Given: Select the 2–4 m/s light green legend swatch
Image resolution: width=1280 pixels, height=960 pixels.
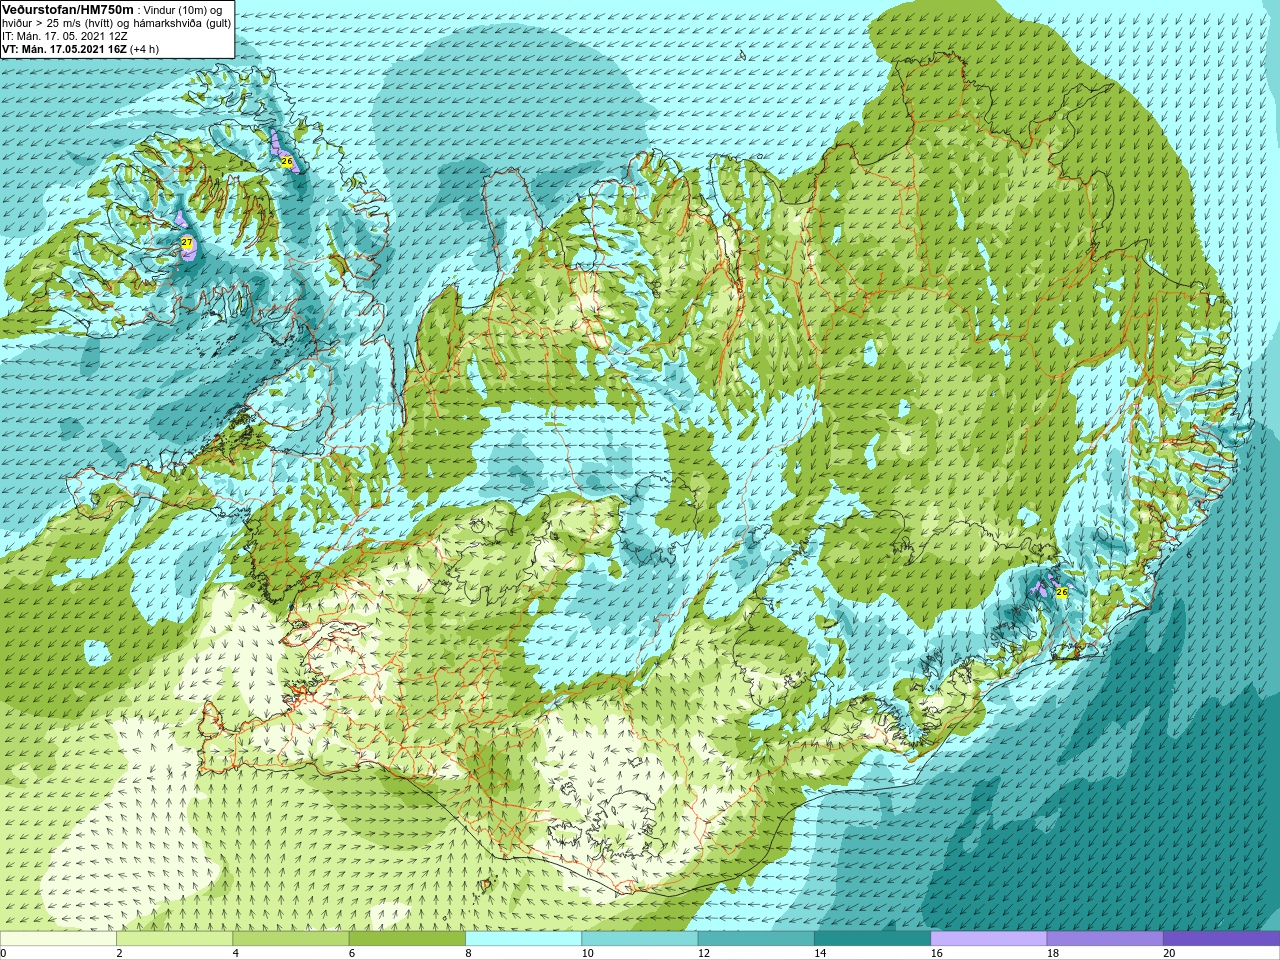Looking at the screenshot, I should [x=174, y=939].
